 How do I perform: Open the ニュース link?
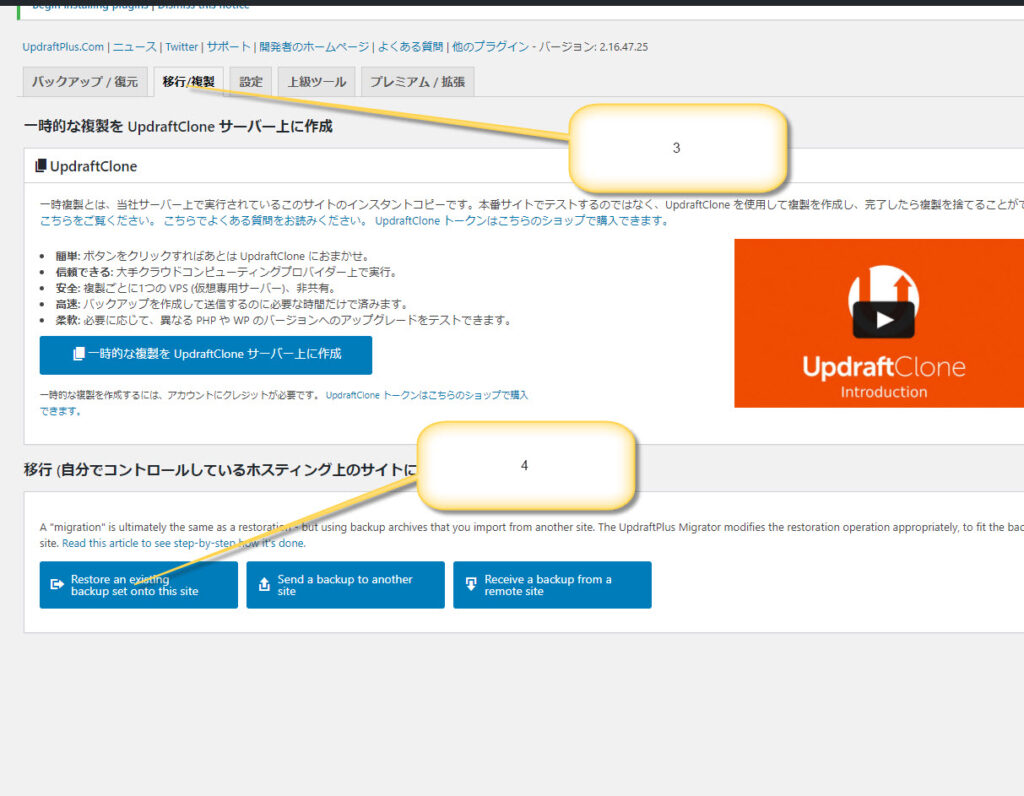[135, 47]
